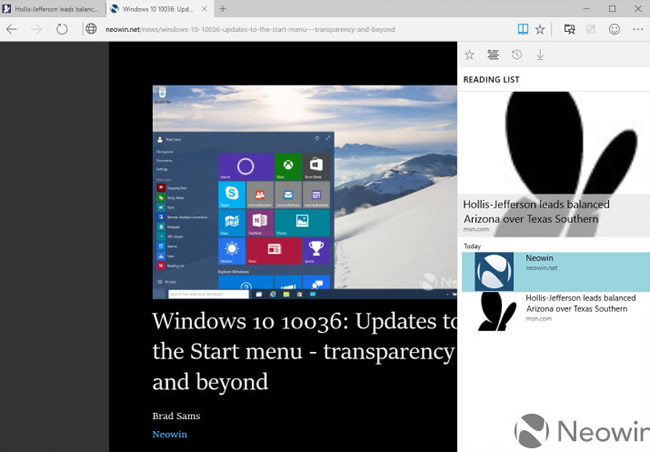Maximize the browser window
This screenshot has width=650, height=452.
point(612,9)
